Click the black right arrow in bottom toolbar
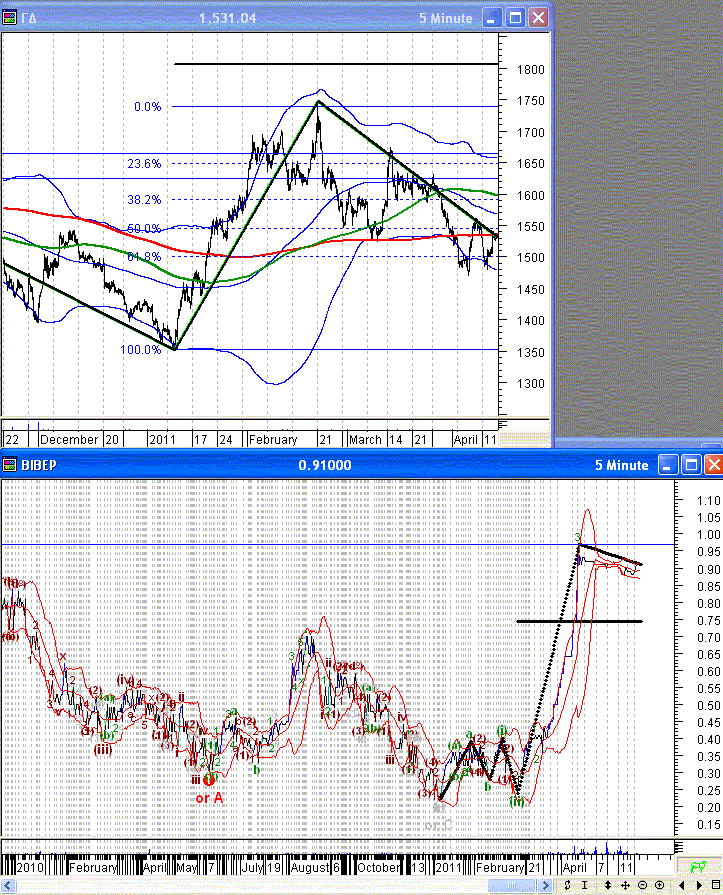Screen dimensions: 723x895 (x=699, y=885)
